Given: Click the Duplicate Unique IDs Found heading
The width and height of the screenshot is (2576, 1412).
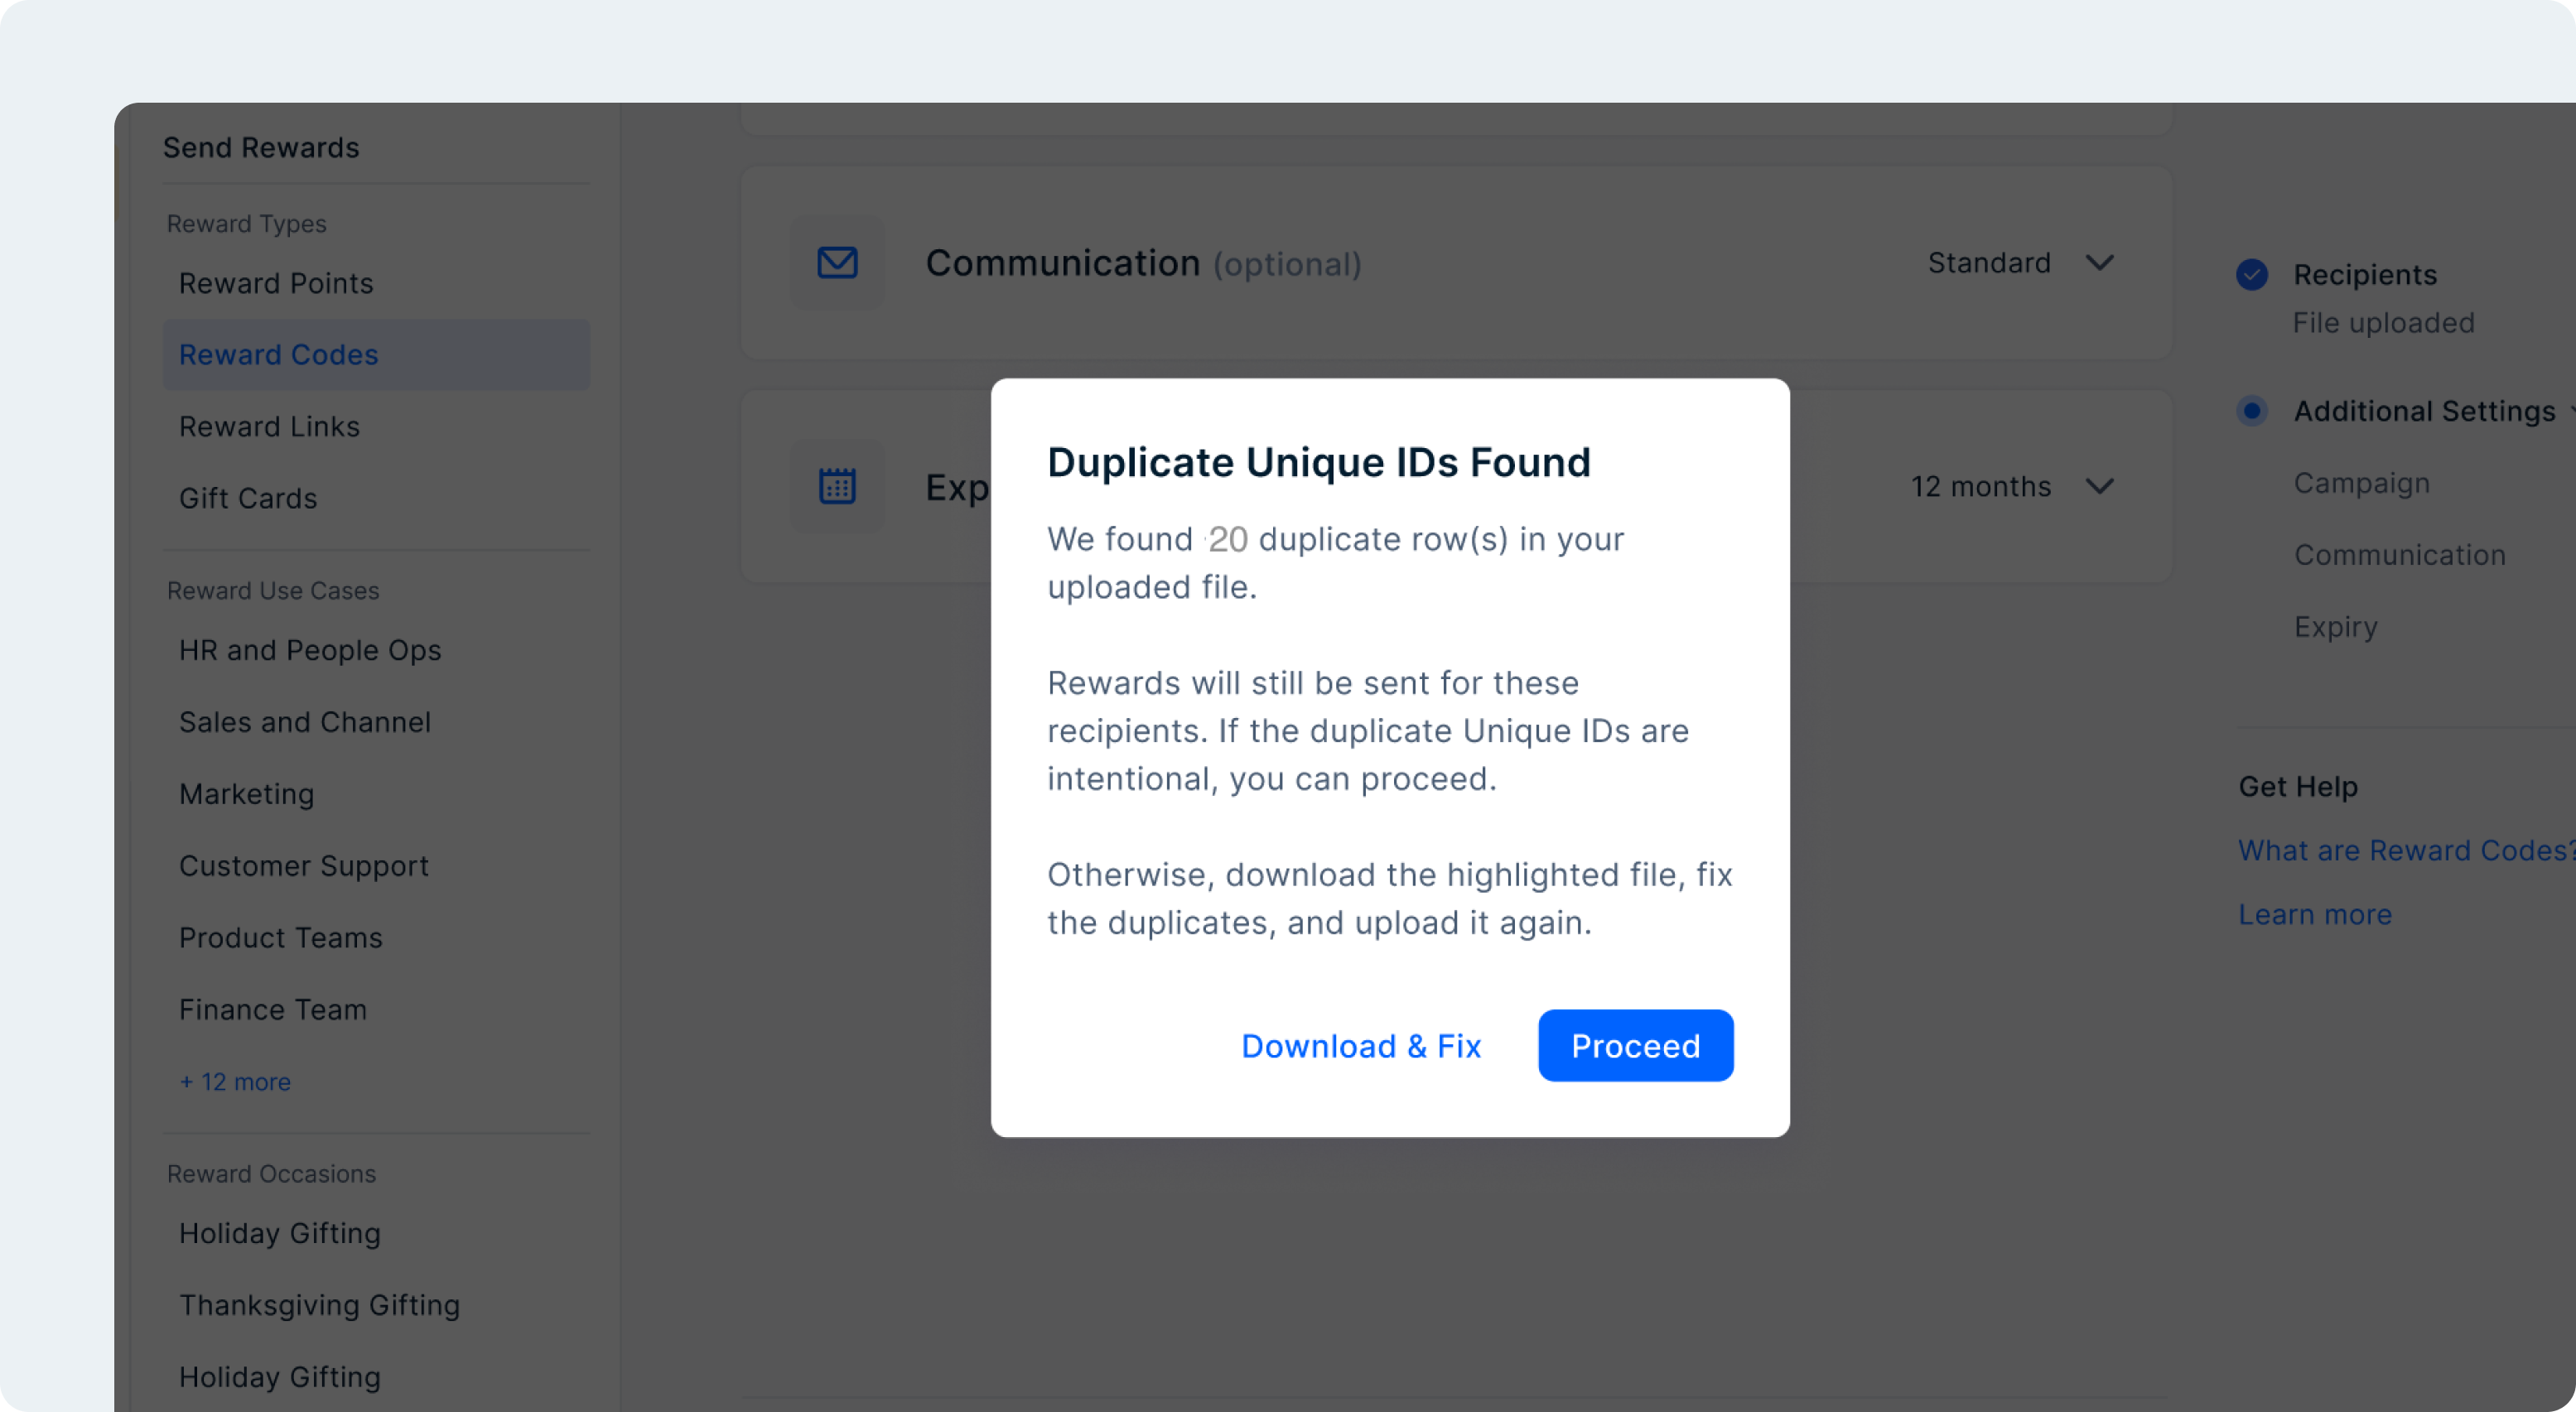Looking at the screenshot, I should (1318, 462).
